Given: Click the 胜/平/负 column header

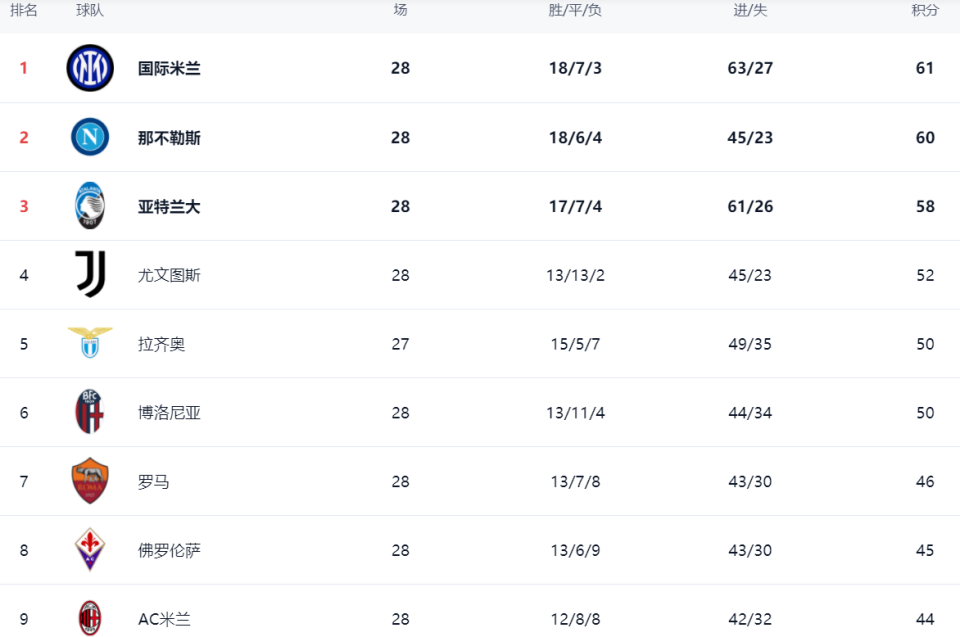Looking at the screenshot, I should pos(575,10).
